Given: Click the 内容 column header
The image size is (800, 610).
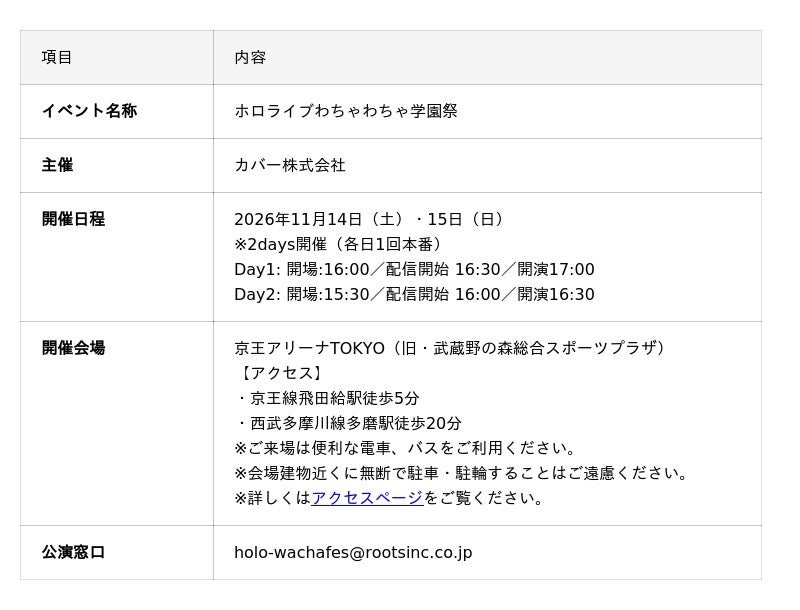Looking at the screenshot, I should point(250,57).
